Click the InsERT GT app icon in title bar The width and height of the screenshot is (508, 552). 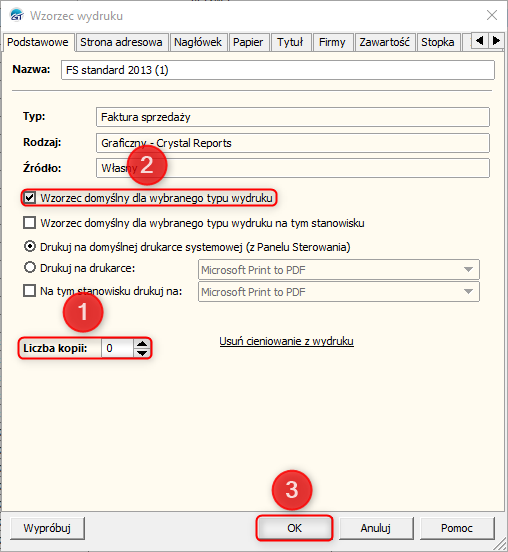pos(17,15)
